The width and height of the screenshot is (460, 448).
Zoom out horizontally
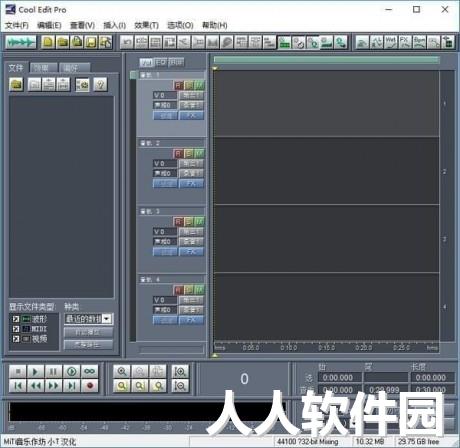(x=140, y=371)
